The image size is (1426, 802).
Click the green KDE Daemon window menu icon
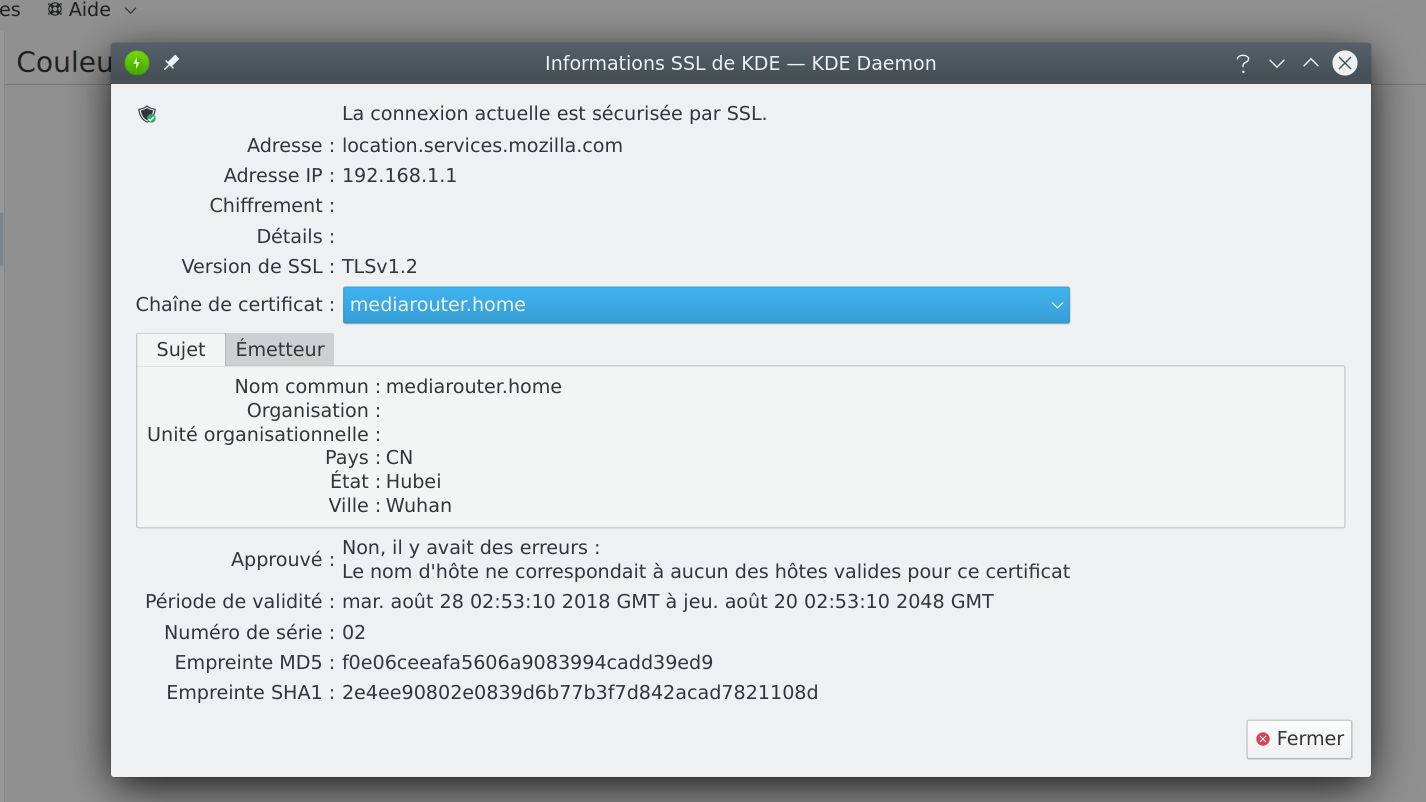pos(137,63)
